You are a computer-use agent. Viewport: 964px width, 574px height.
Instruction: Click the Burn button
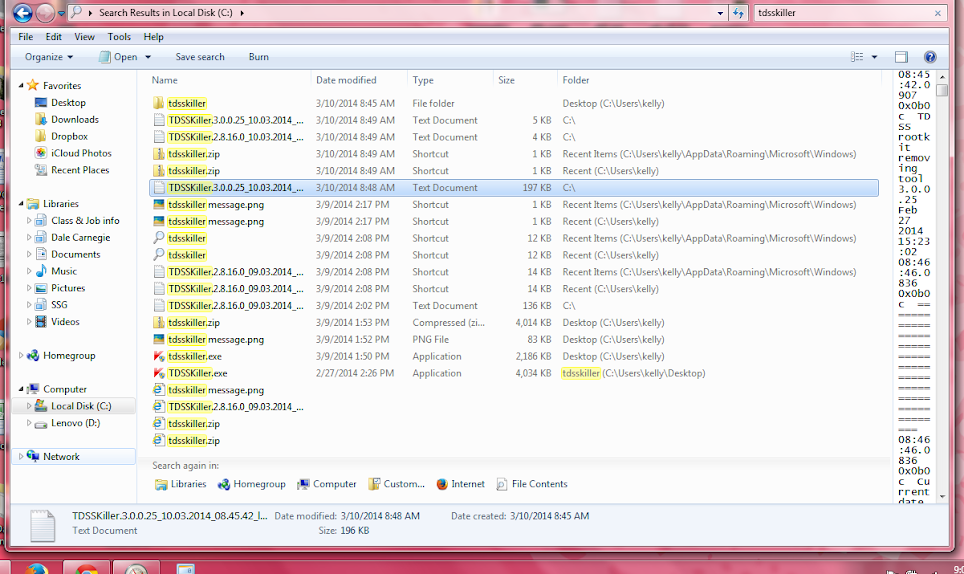(x=258, y=57)
